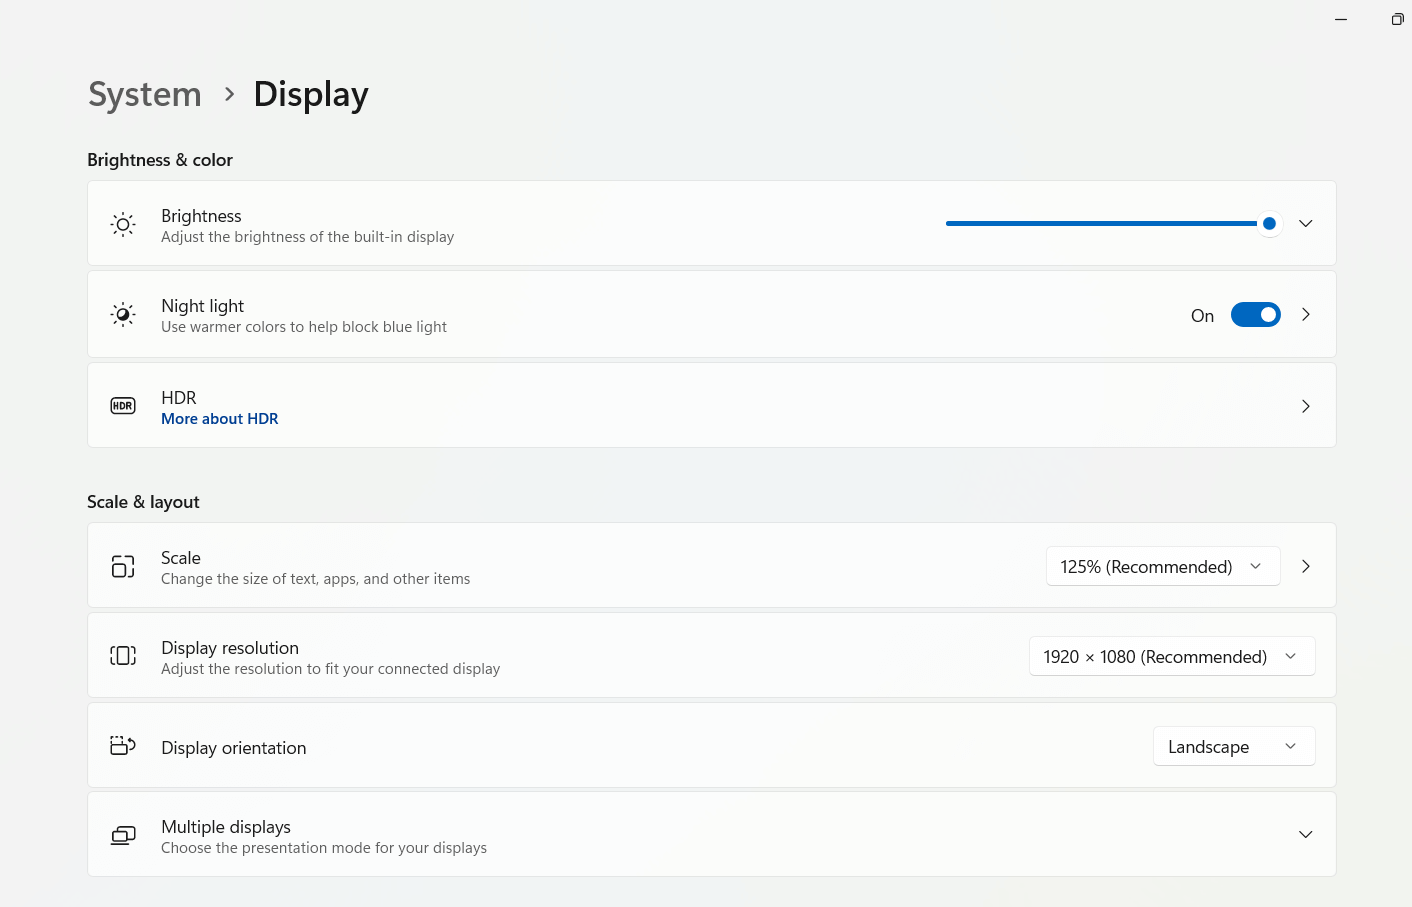Open the Display resolution dropdown

[1171, 657]
